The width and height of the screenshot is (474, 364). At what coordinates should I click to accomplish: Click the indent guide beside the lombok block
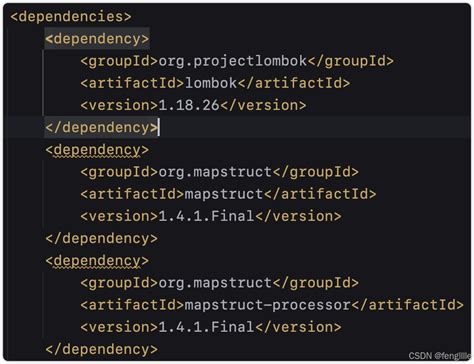pyautogui.click(x=43, y=83)
